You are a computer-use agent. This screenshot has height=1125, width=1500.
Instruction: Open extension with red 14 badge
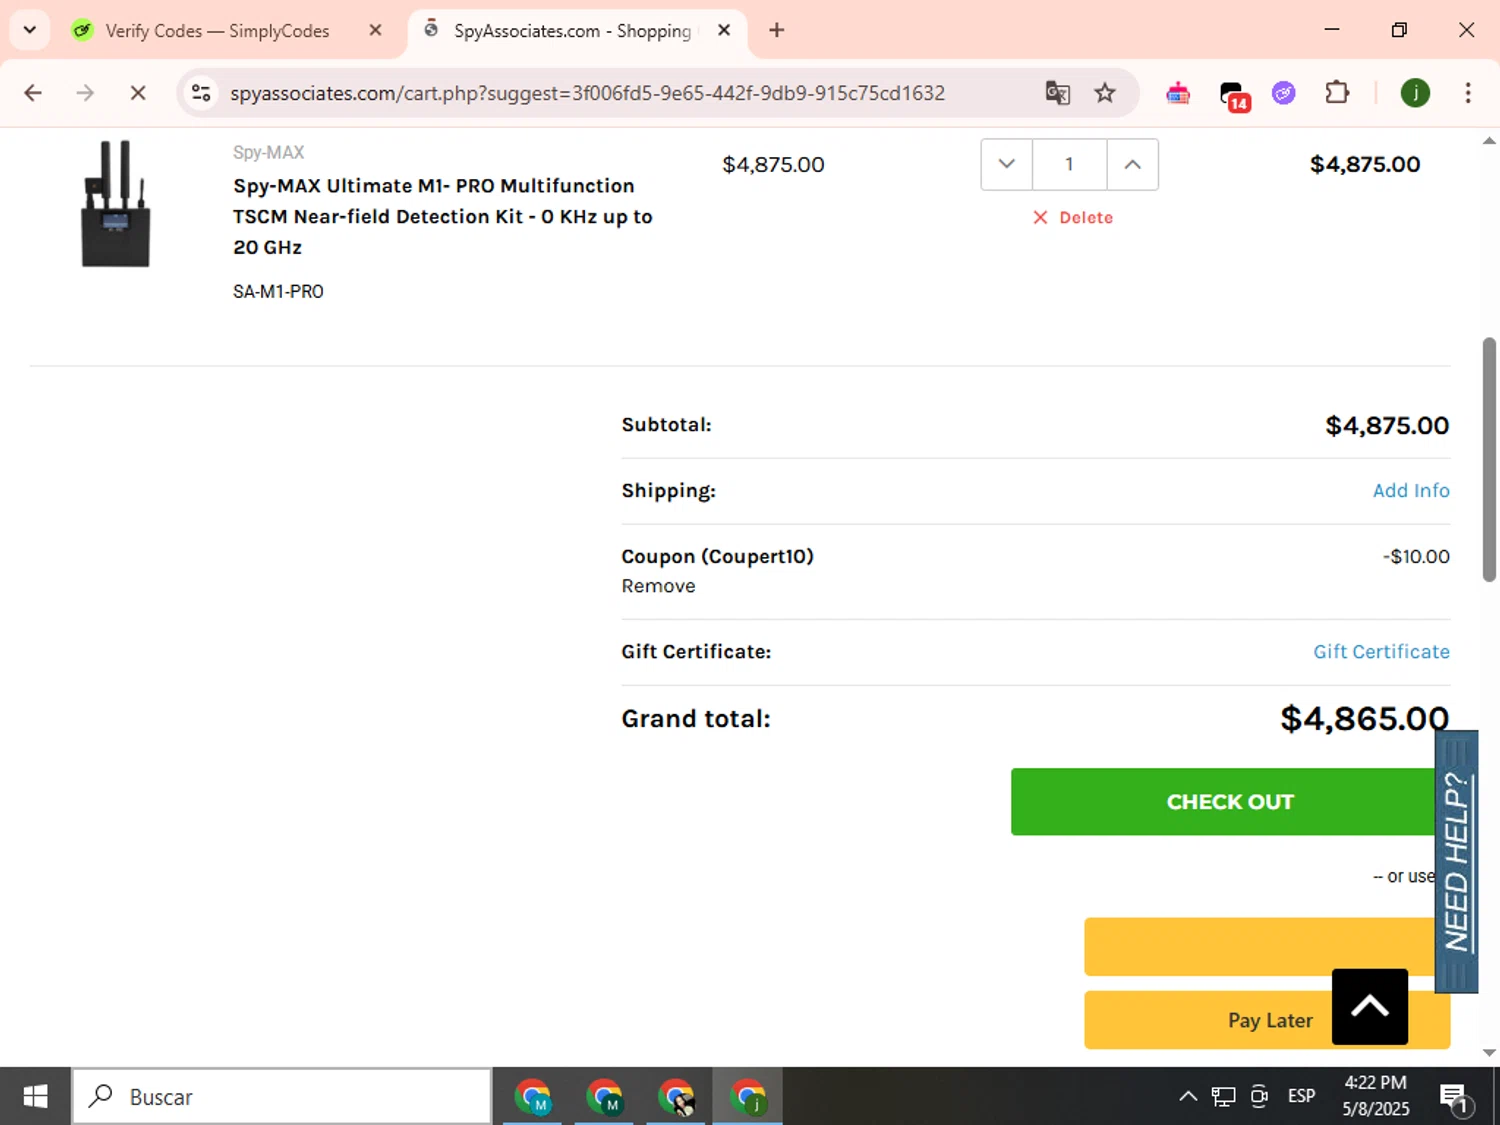pos(1235,95)
